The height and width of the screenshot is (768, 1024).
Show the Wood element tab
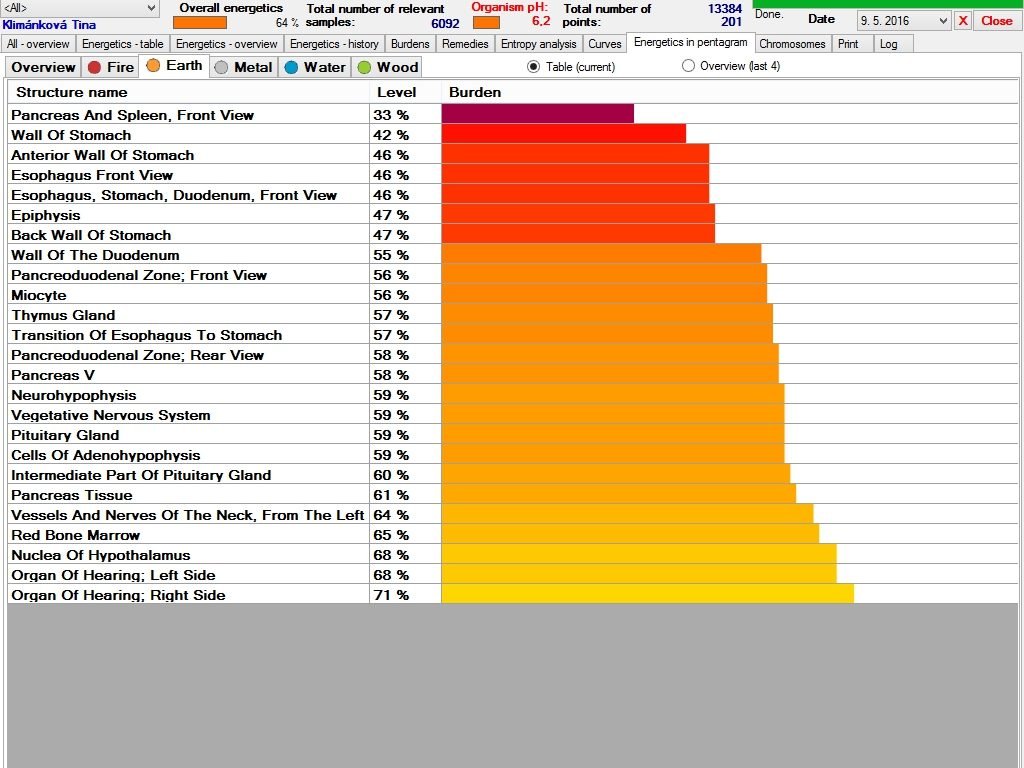point(387,67)
